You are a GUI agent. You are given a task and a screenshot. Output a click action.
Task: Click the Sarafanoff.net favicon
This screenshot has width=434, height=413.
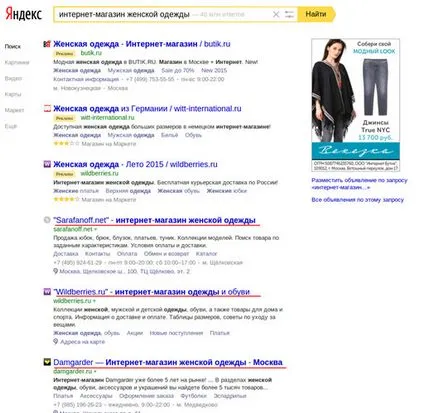coord(47,220)
